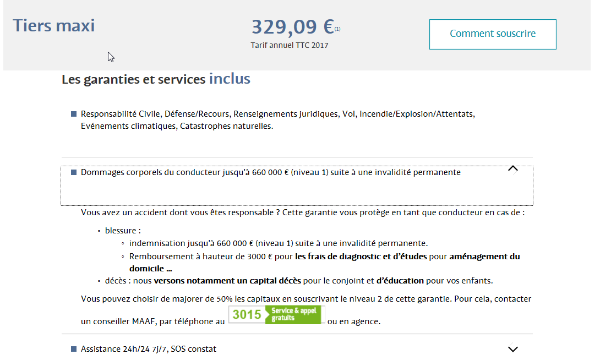Click the green Service & appel gratuits badge

(x=293, y=315)
